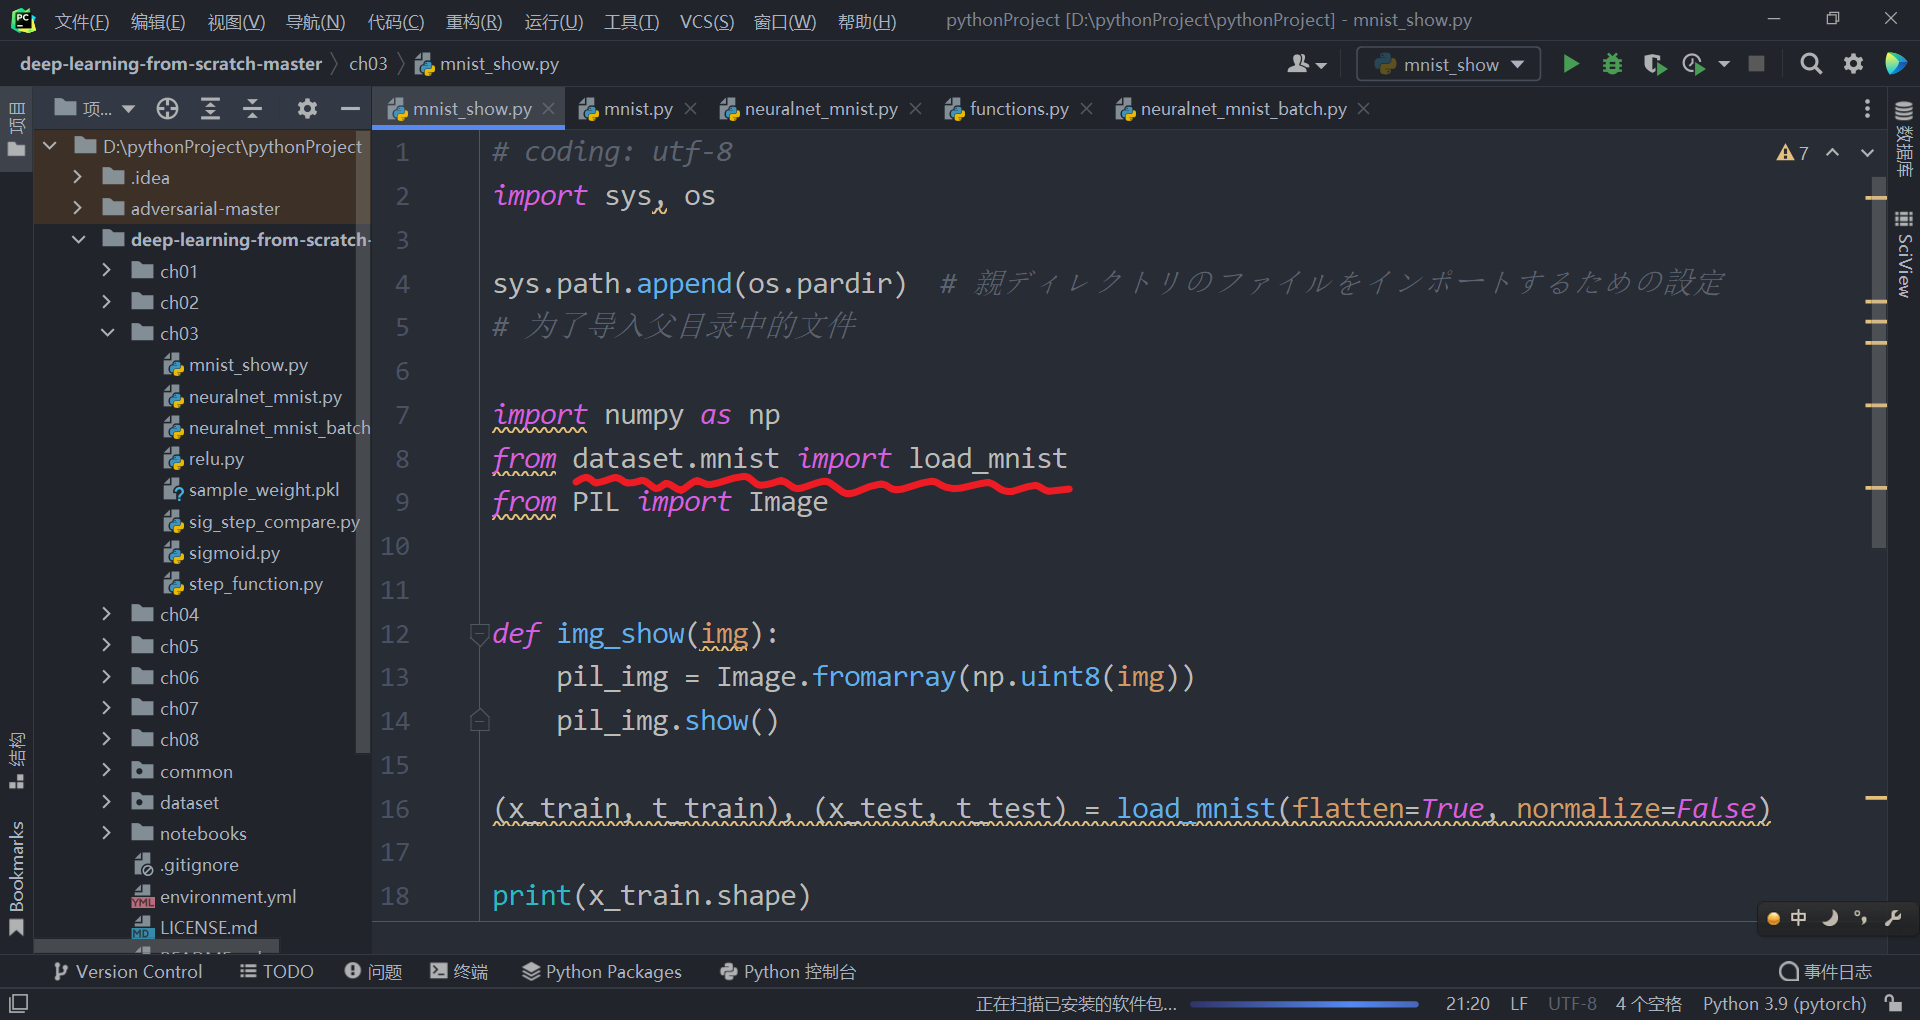Open the VCS(S) menu
Screen dimensions: 1920x1020
tap(707, 21)
